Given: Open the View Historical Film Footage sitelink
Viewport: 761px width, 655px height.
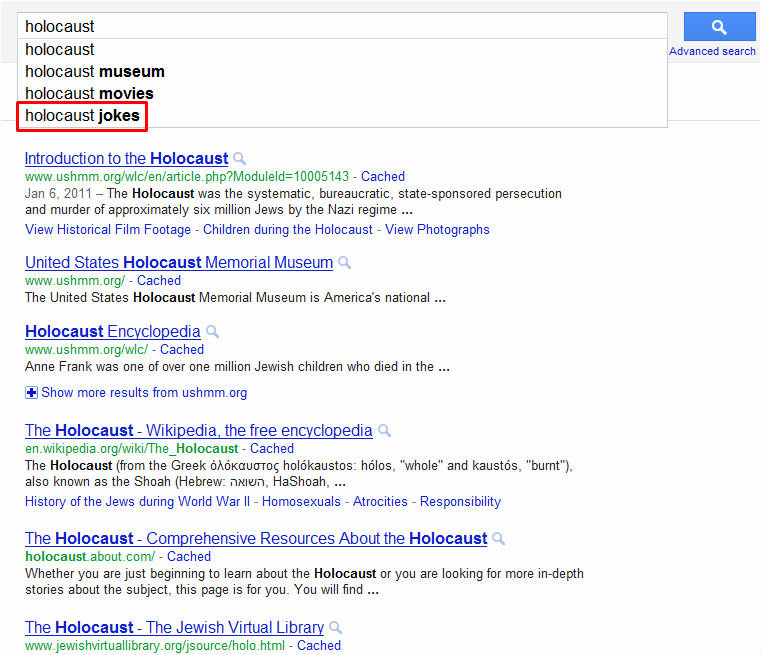Looking at the screenshot, I should [x=108, y=229].
